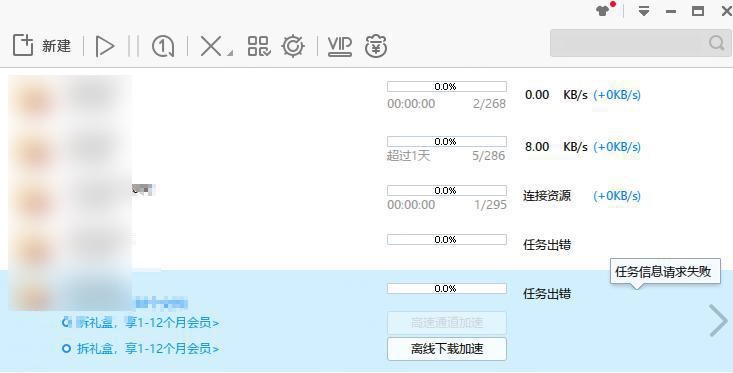Click +0KB/s link beside 8.00 KB/s

click(617, 147)
